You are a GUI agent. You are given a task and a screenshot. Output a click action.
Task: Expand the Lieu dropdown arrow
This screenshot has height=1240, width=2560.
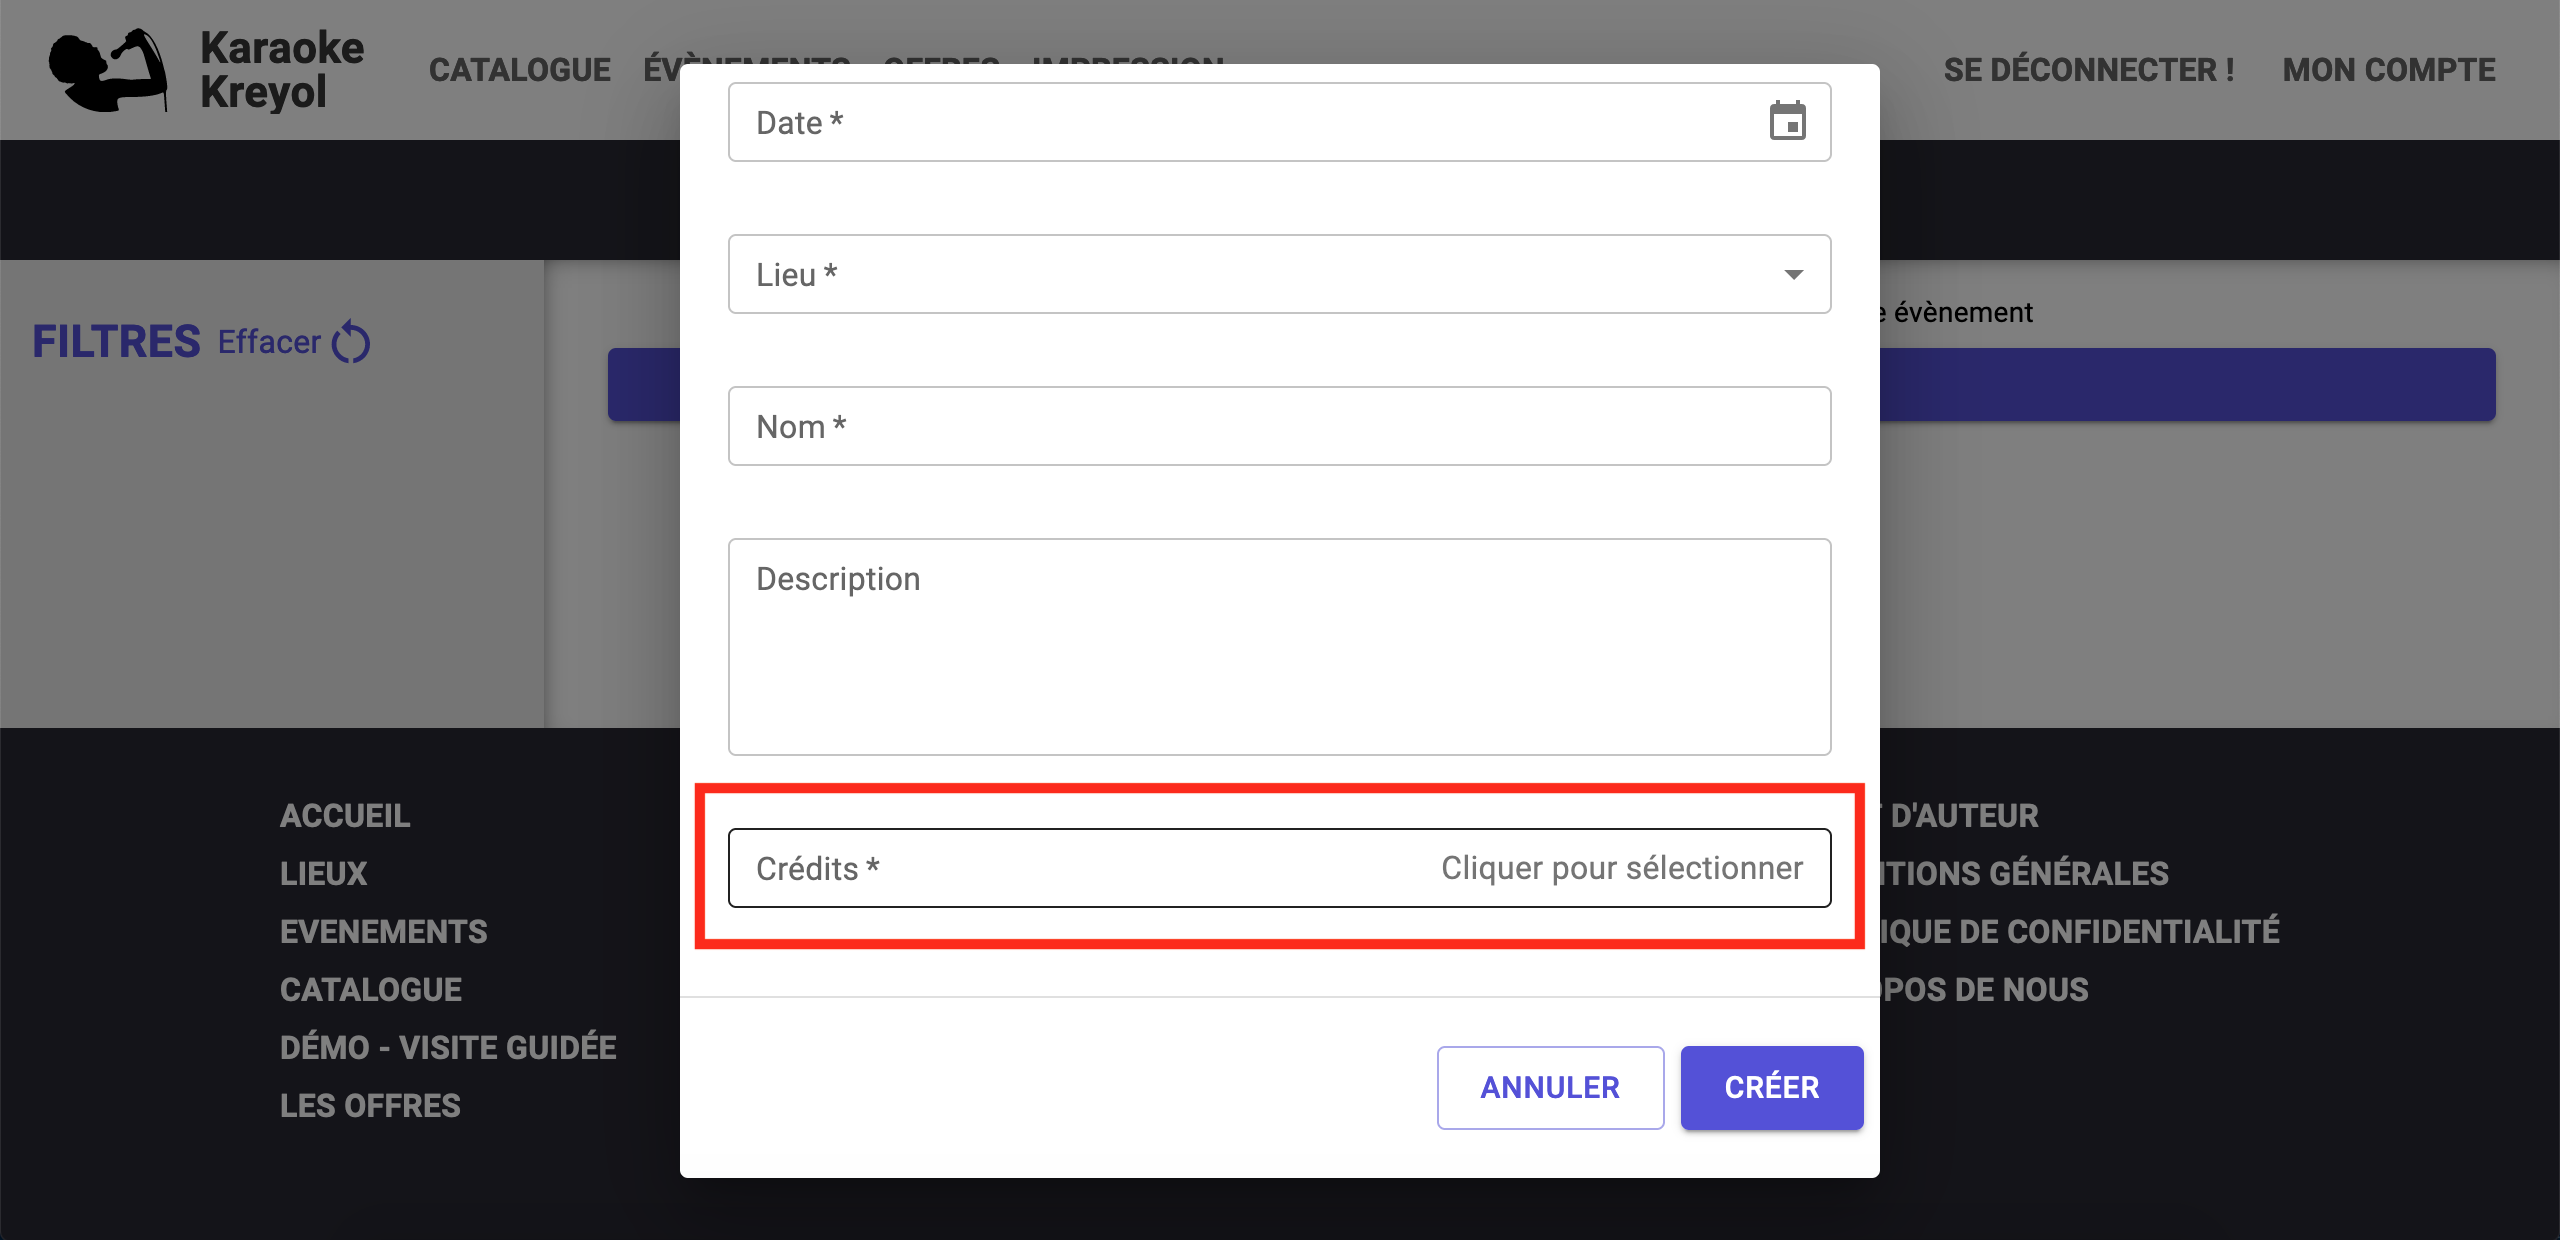coord(1793,274)
